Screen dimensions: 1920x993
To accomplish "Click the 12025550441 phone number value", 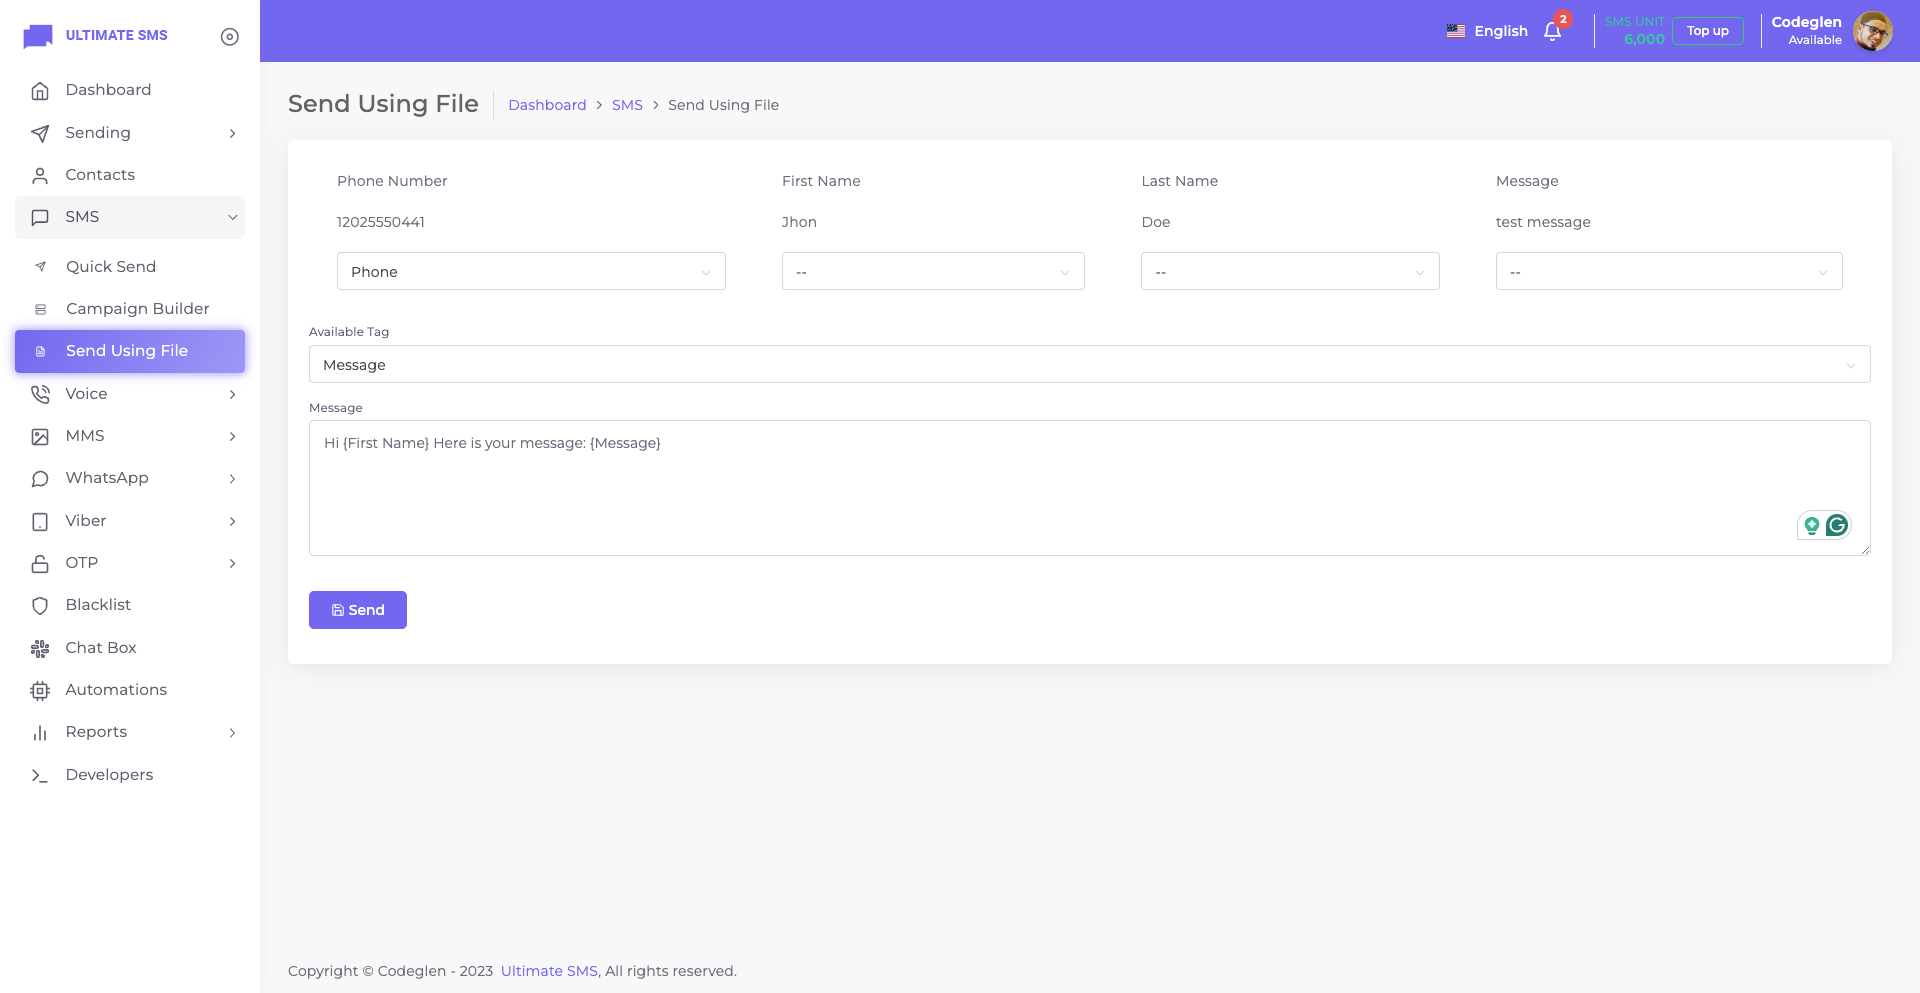I will coord(381,222).
